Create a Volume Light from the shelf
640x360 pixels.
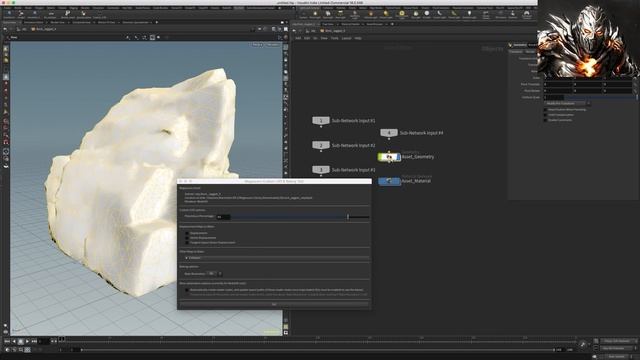point(371,14)
